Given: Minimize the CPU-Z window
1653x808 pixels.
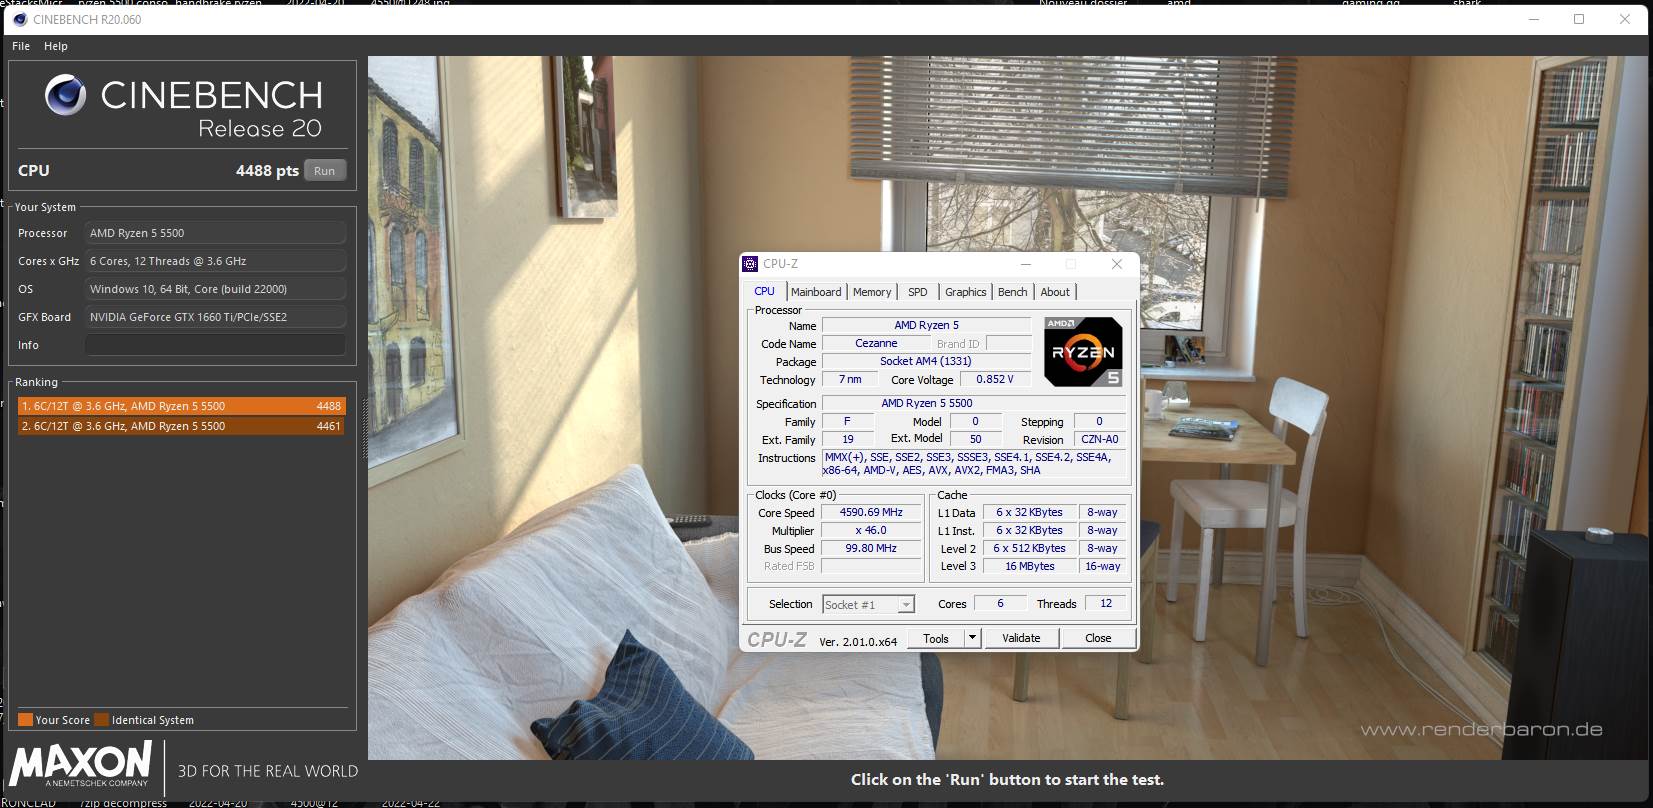Looking at the screenshot, I should pyautogui.click(x=1026, y=264).
